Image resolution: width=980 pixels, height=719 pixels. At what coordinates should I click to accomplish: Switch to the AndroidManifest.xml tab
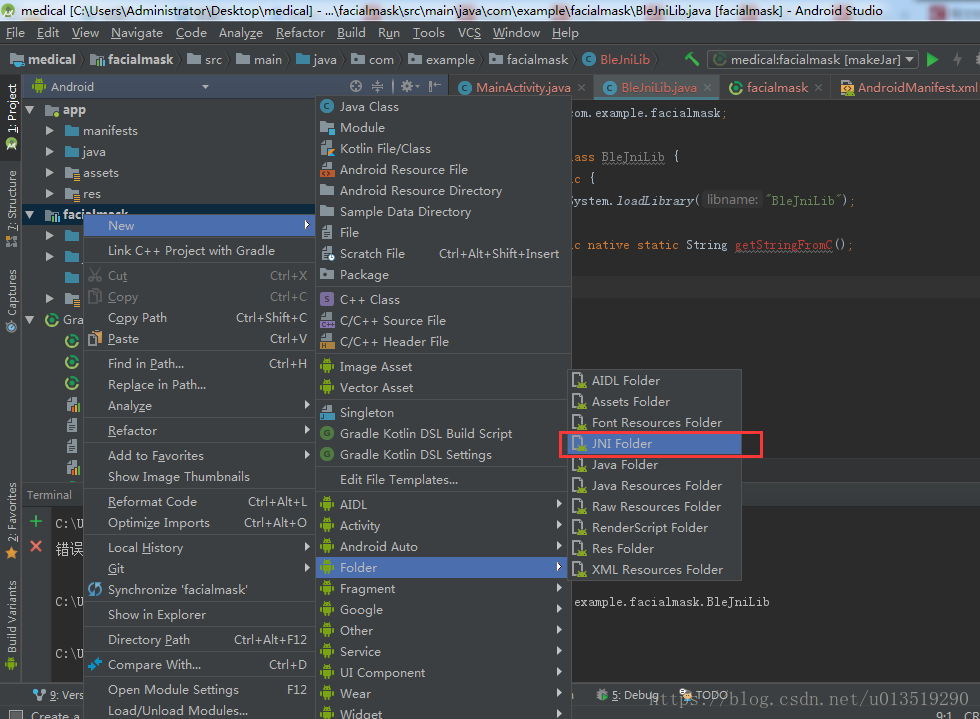(909, 88)
